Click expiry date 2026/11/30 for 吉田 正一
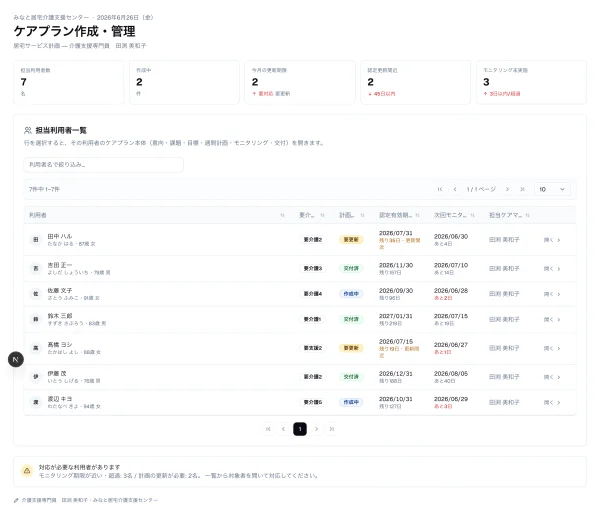This screenshot has width=600, height=517. point(396,265)
